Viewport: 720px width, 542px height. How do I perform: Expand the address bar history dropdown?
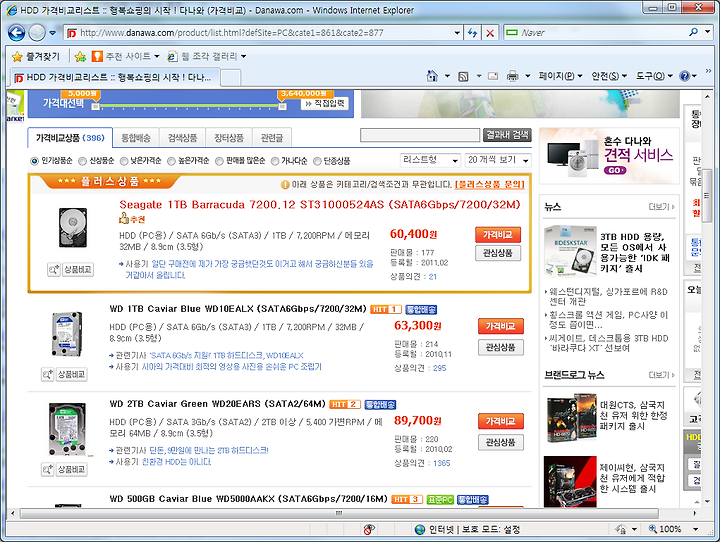pos(456,33)
